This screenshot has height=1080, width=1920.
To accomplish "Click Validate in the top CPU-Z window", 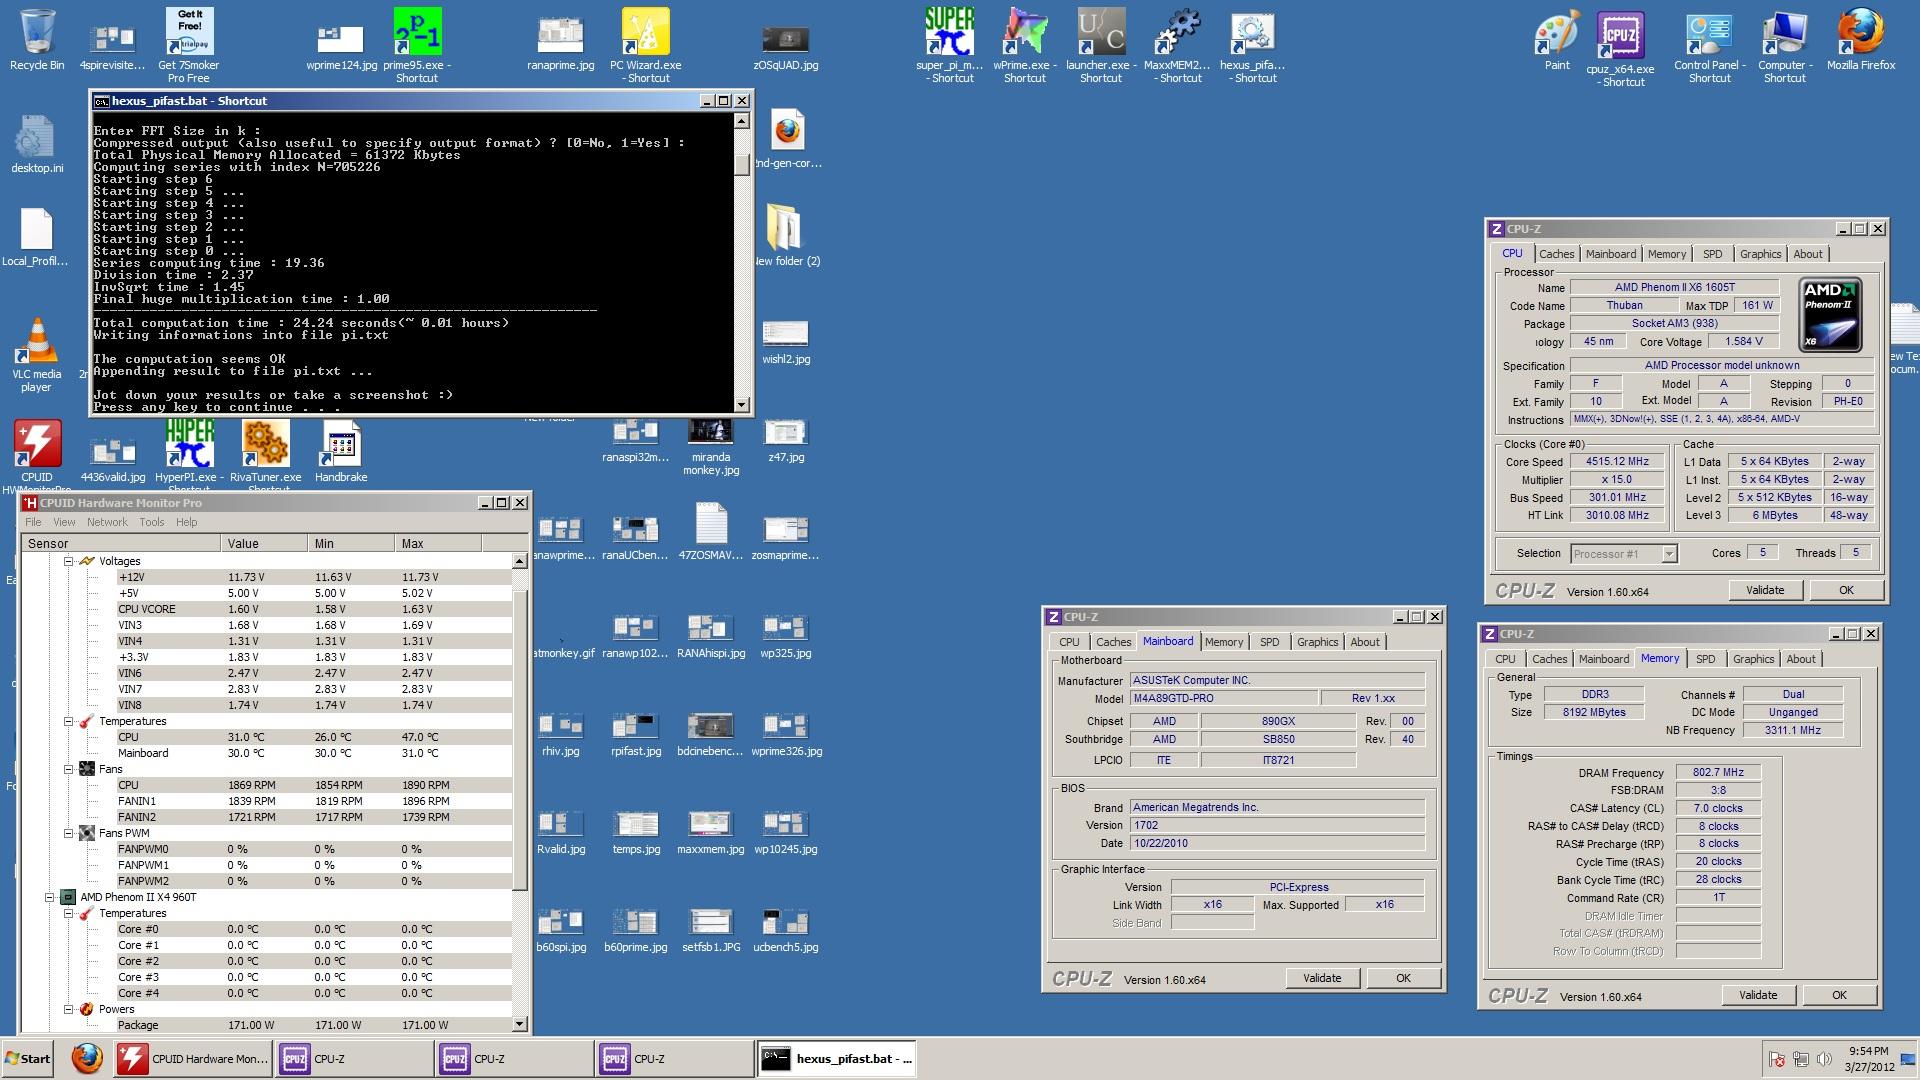I will coord(1765,590).
